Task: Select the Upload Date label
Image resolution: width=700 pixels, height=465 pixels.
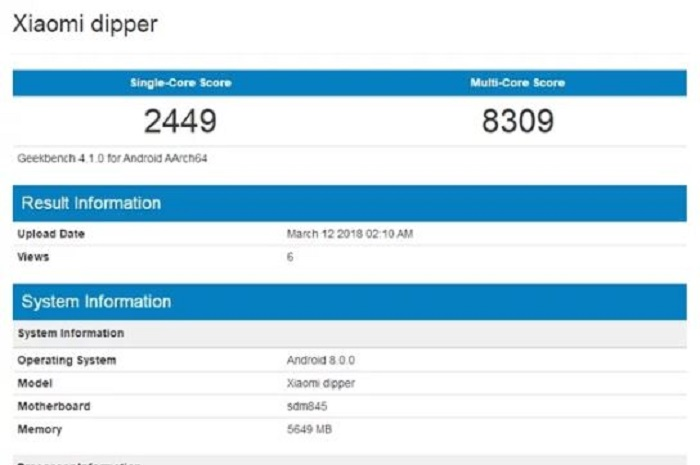Action: 51,234
